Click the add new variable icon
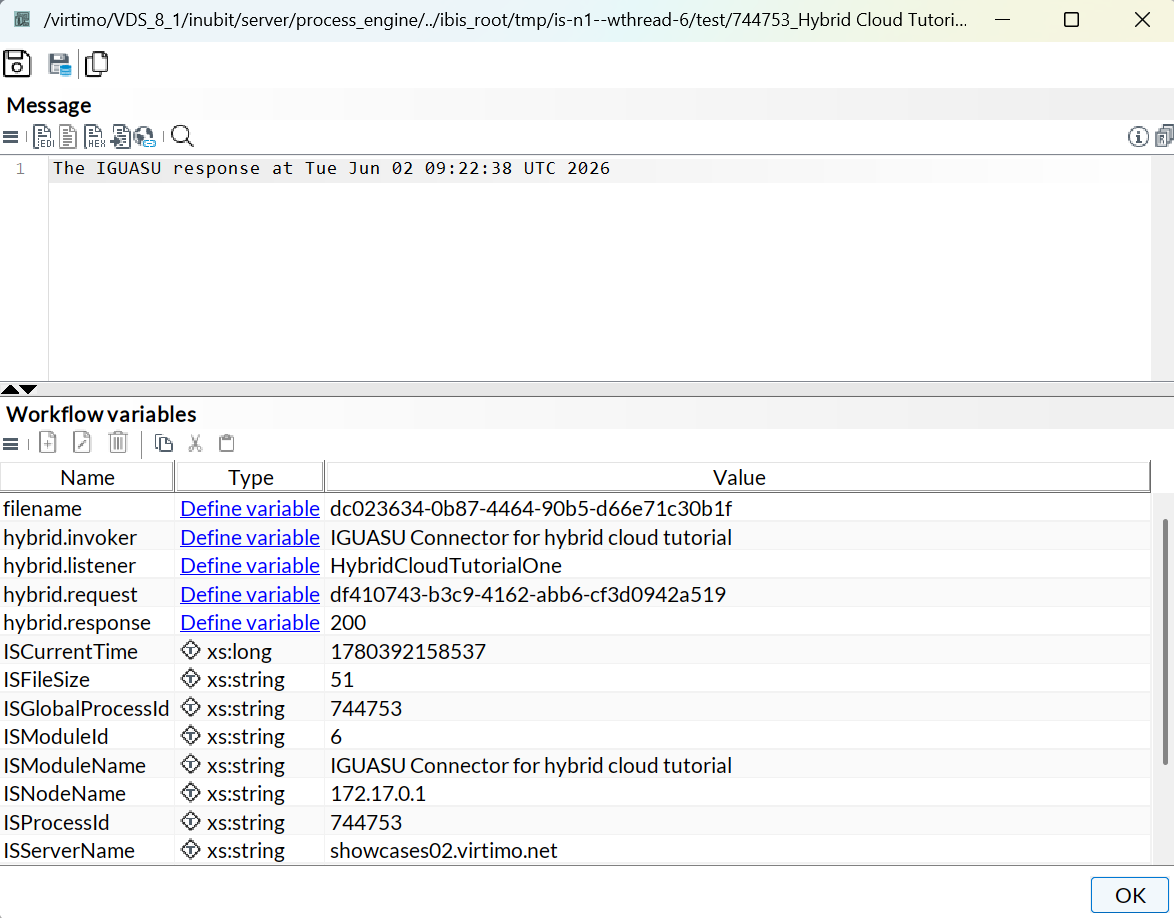The width and height of the screenshot is (1174, 918). (48, 443)
